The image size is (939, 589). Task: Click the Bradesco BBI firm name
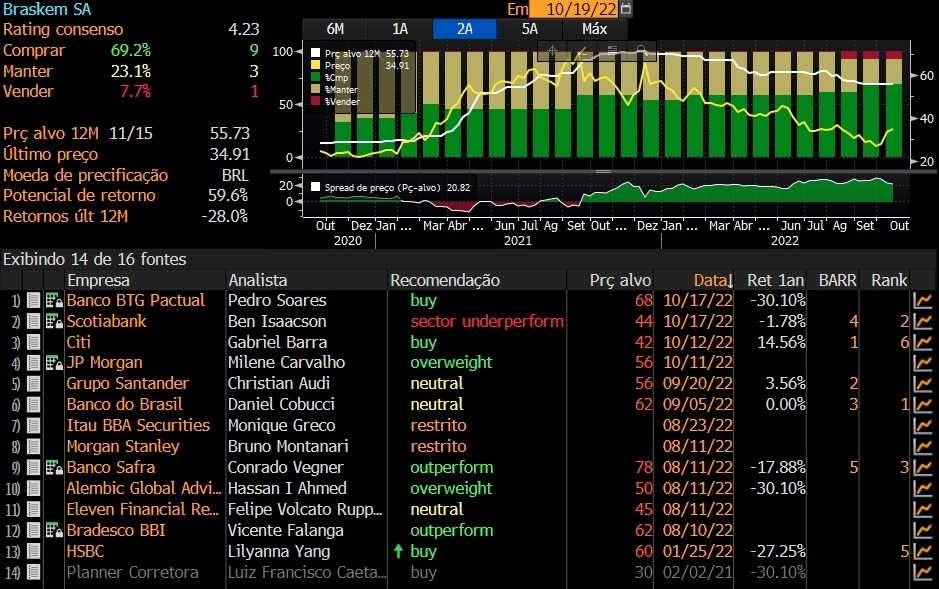(116, 530)
